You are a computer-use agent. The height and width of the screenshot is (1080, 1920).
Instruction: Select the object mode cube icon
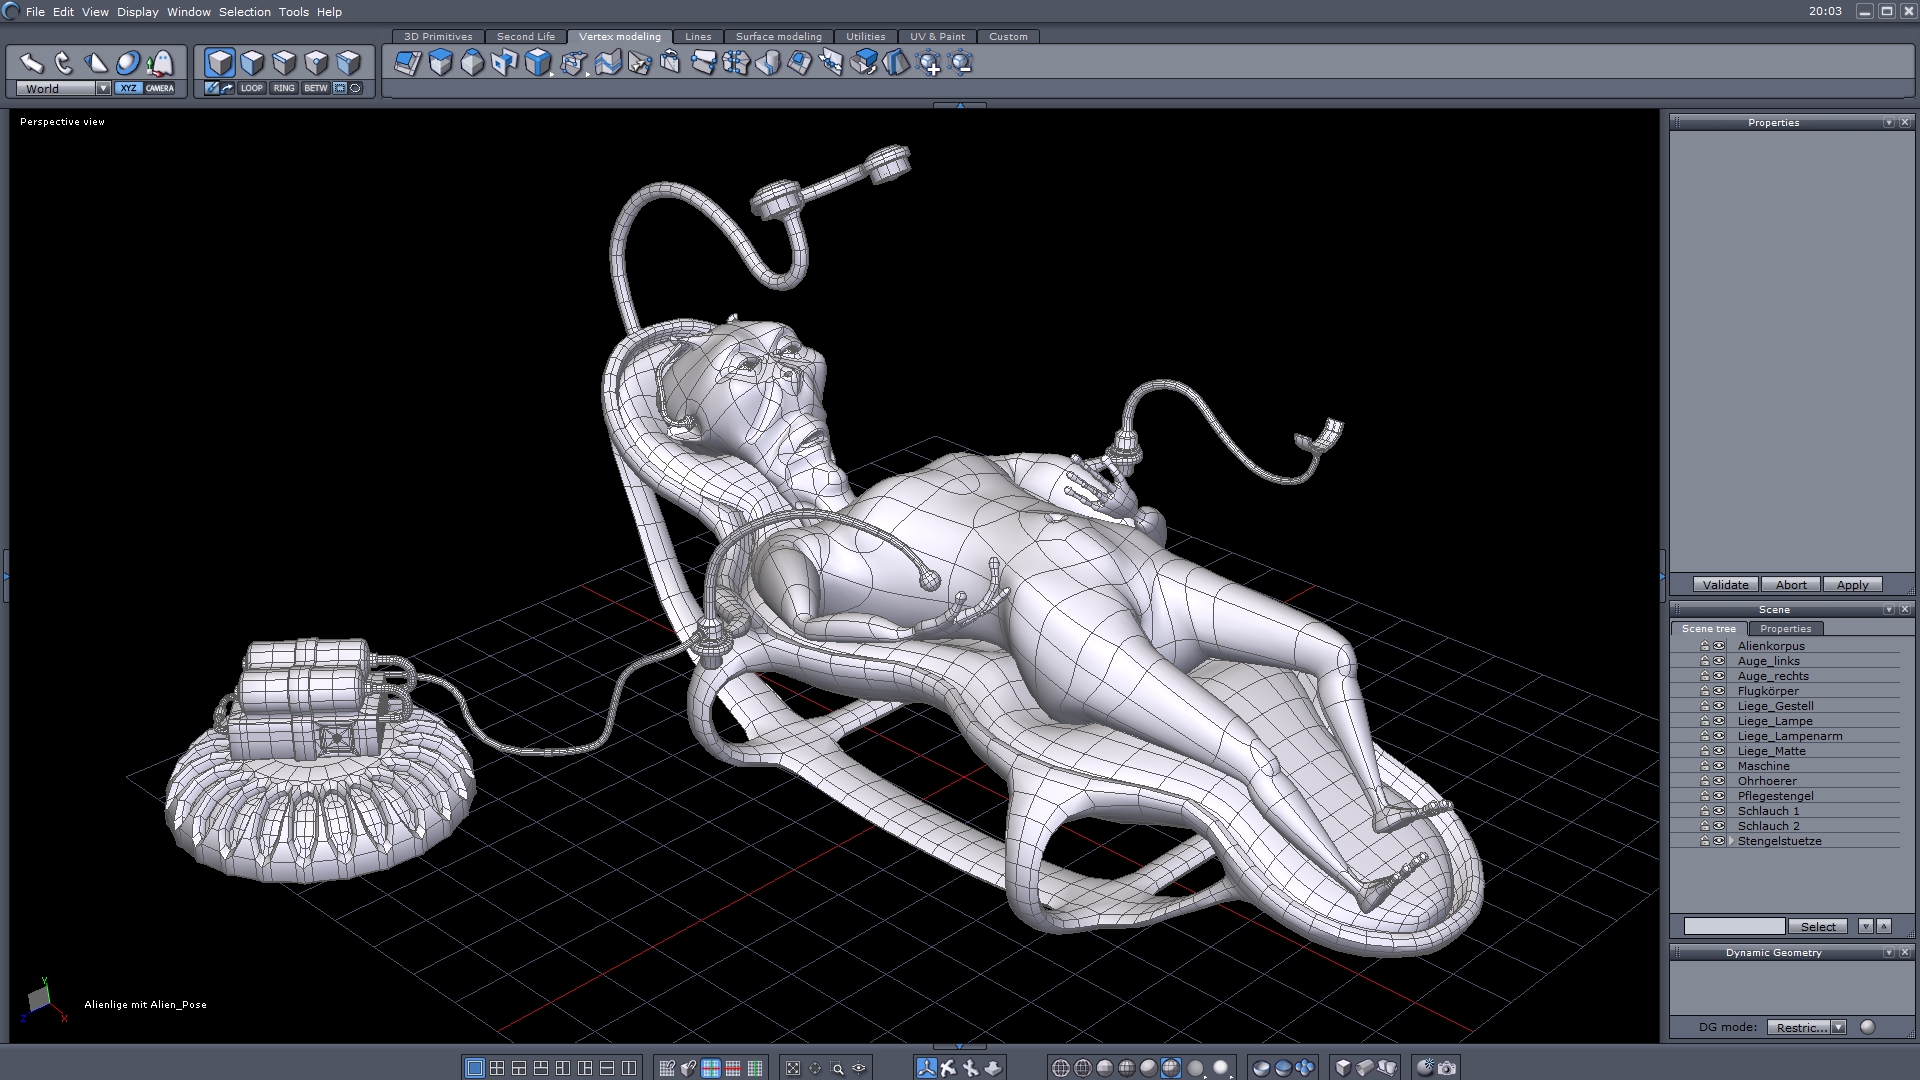(220, 63)
